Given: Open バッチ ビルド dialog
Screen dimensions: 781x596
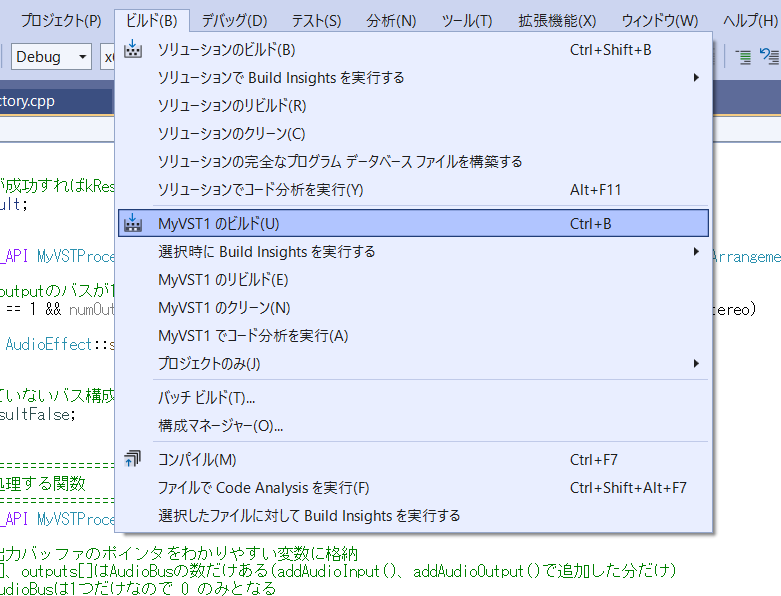Looking at the screenshot, I should [206, 398].
